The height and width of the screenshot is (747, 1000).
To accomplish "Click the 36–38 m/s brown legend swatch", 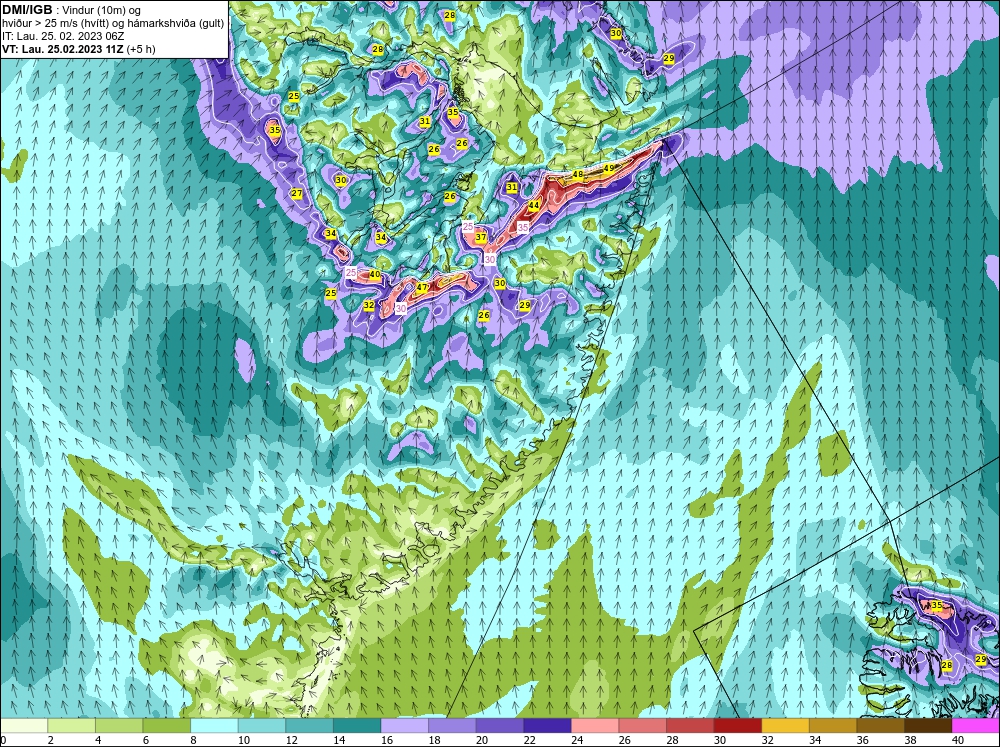I will [x=880, y=725].
